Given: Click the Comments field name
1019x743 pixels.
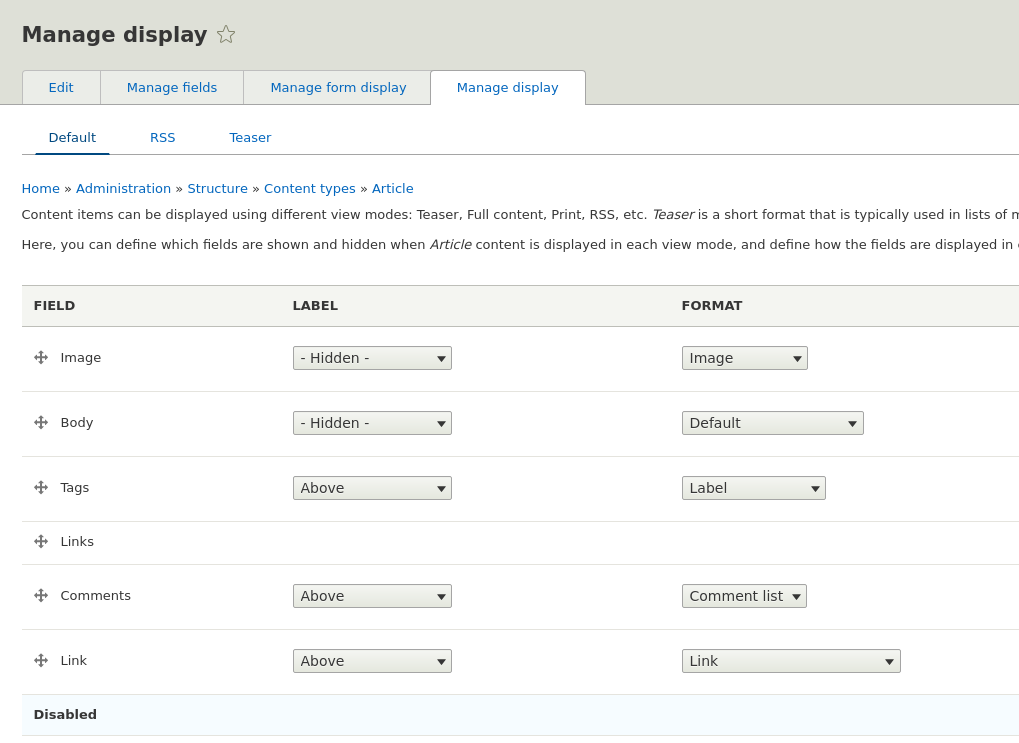Looking at the screenshot, I should 96,595.
